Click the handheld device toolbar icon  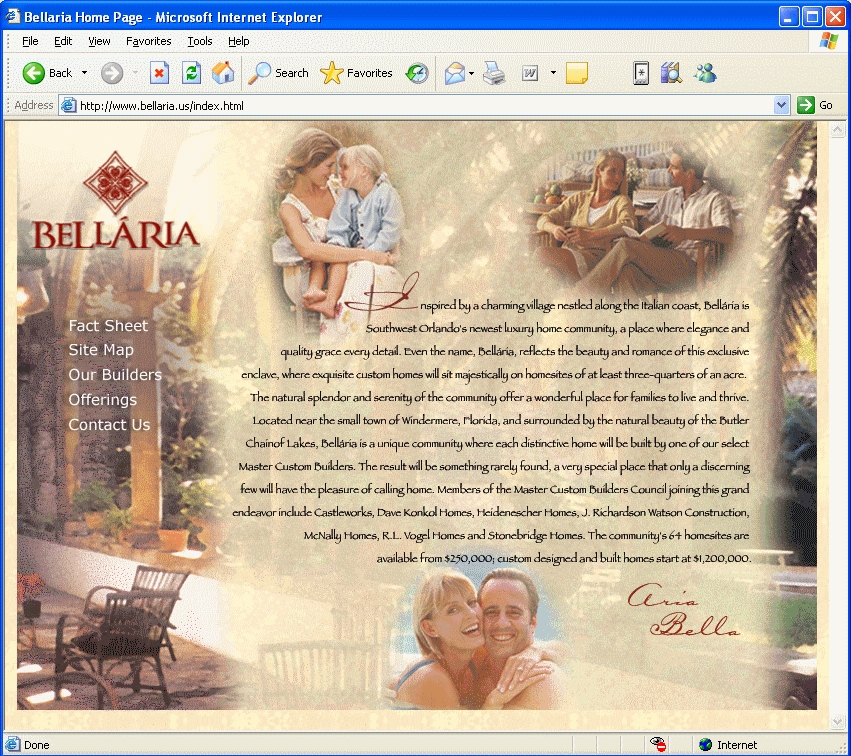pos(641,73)
